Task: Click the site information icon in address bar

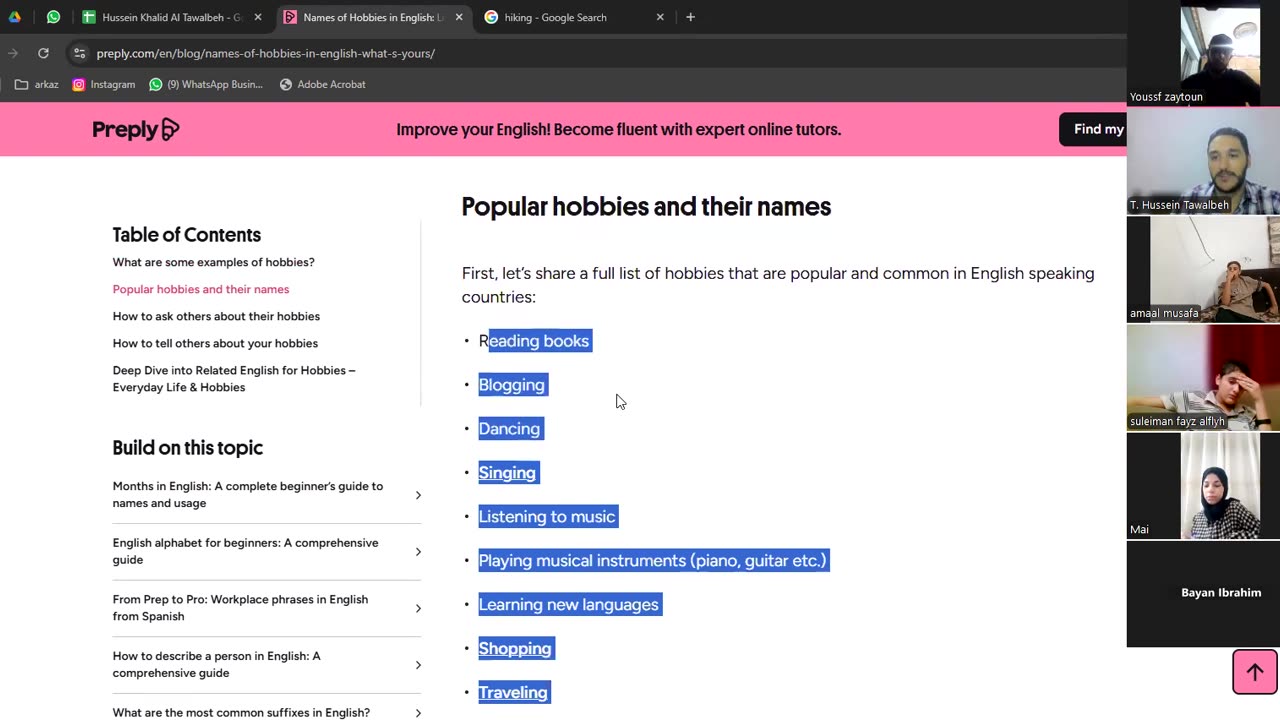Action: coord(79,53)
